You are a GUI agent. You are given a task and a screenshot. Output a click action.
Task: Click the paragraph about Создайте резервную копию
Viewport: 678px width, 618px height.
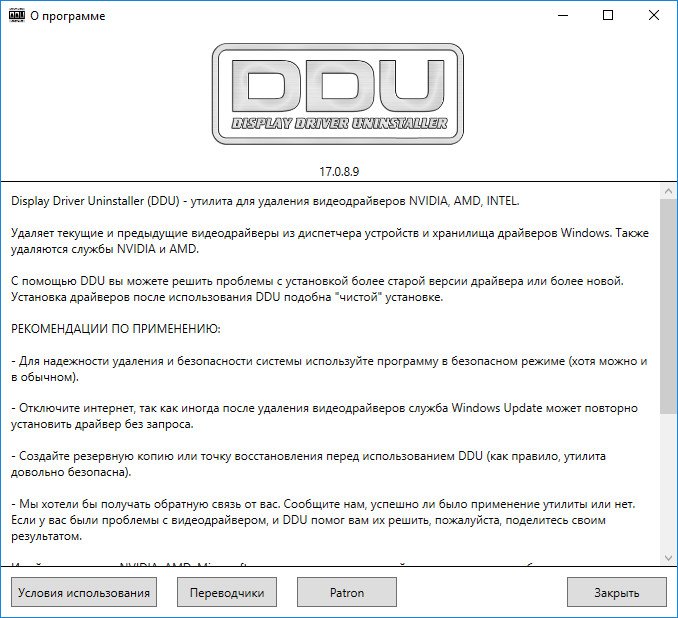click(x=308, y=464)
